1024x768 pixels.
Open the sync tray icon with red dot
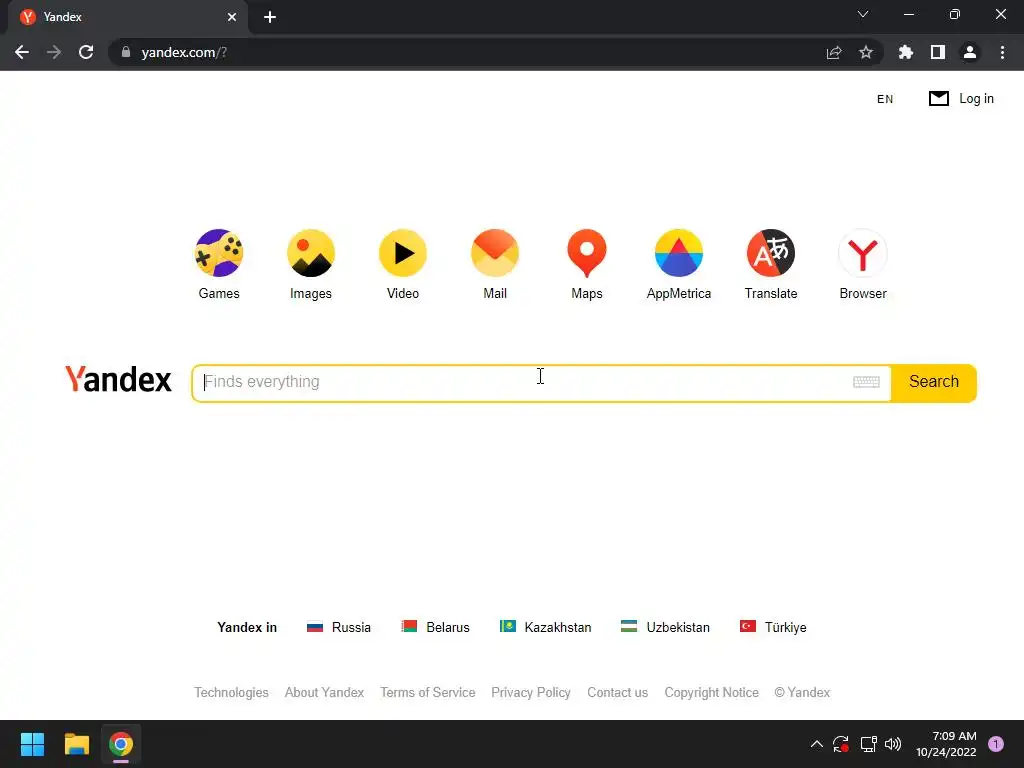tap(840, 744)
